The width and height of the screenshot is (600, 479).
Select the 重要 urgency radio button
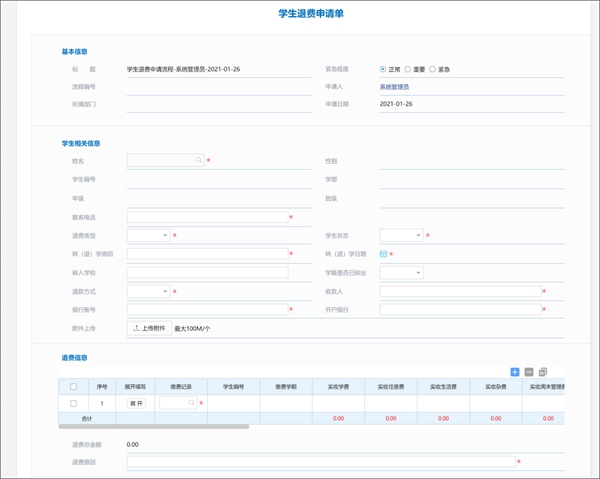coord(408,69)
